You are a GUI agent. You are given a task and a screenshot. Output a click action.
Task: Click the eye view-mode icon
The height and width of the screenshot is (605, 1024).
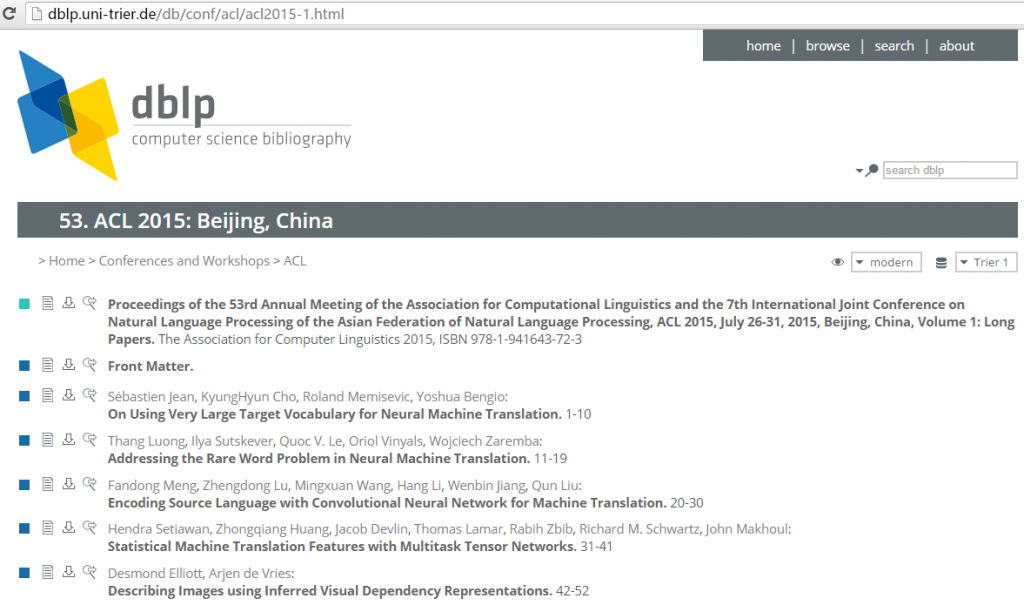pos(837,262)
